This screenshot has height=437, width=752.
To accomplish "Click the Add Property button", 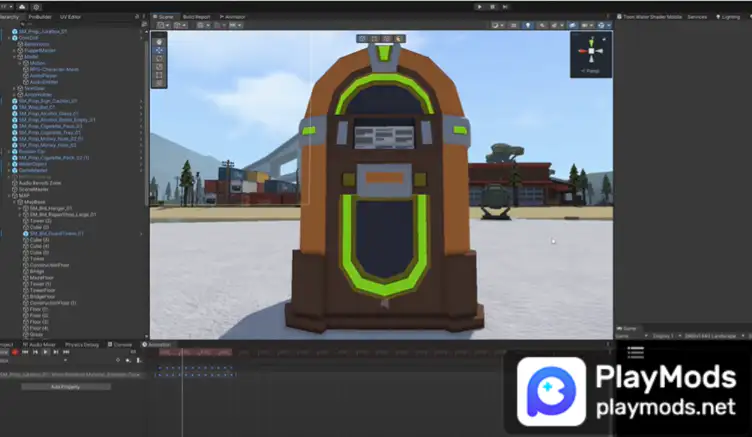I will (x=66, y=387).
